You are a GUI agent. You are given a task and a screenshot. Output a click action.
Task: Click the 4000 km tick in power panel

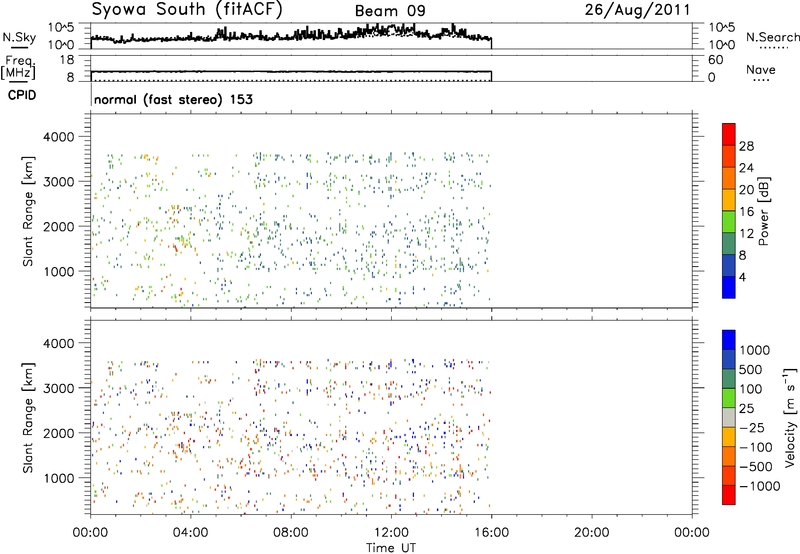pyautogui.click(x=59, y=137)
